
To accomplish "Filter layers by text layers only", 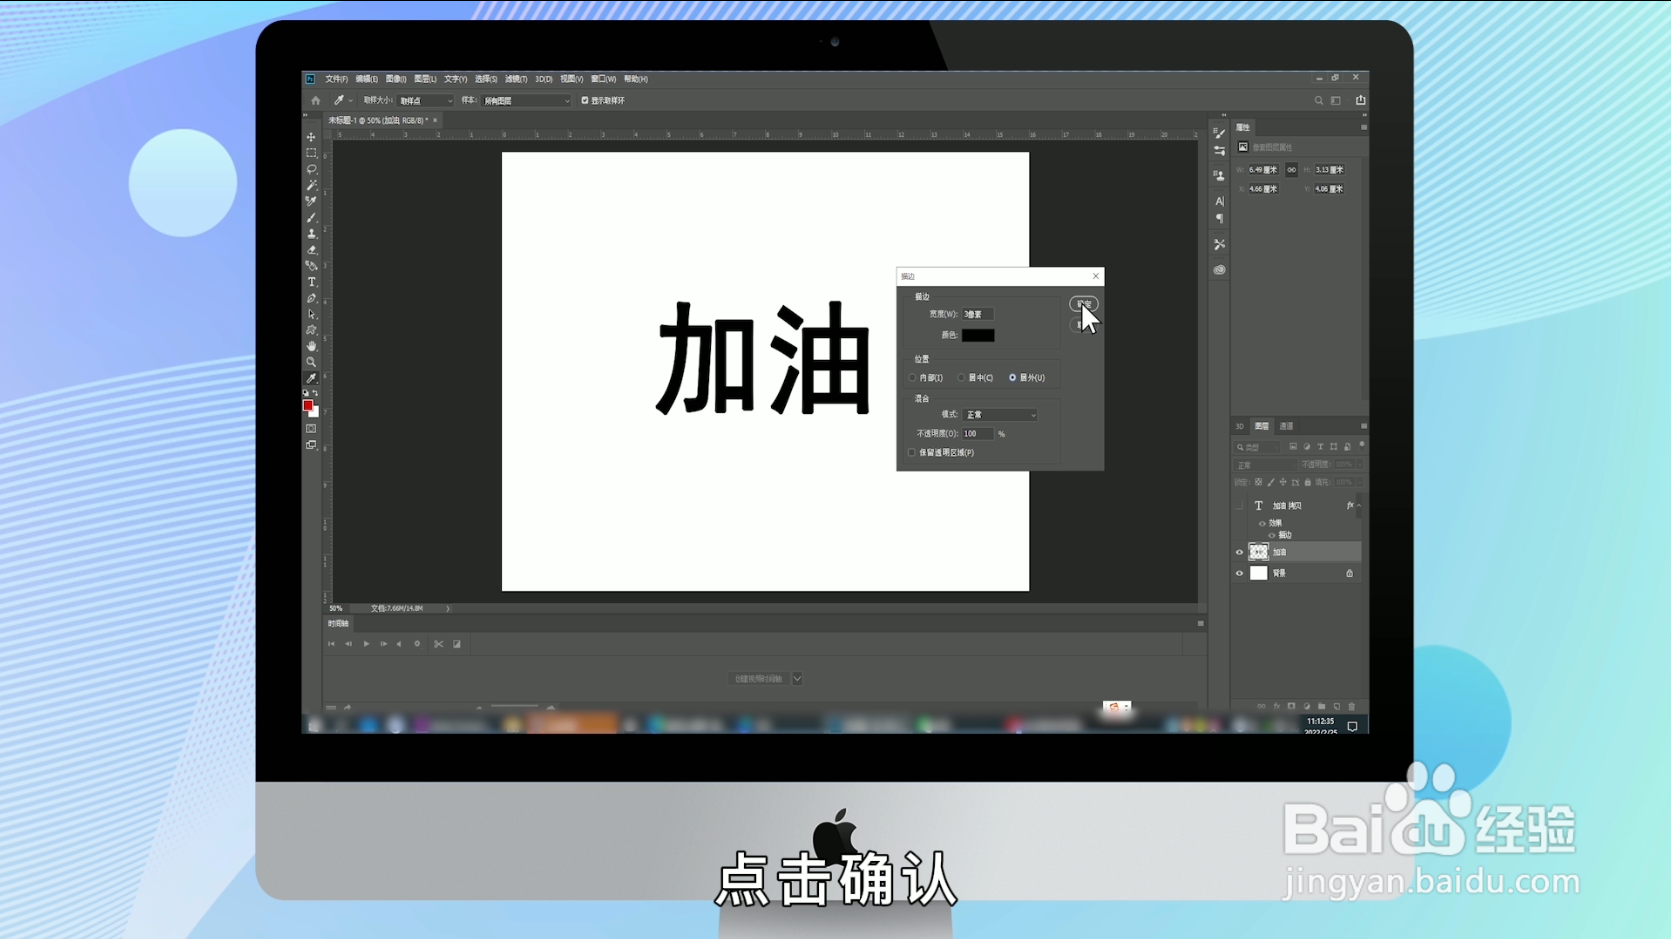I will pos(1320,447).
